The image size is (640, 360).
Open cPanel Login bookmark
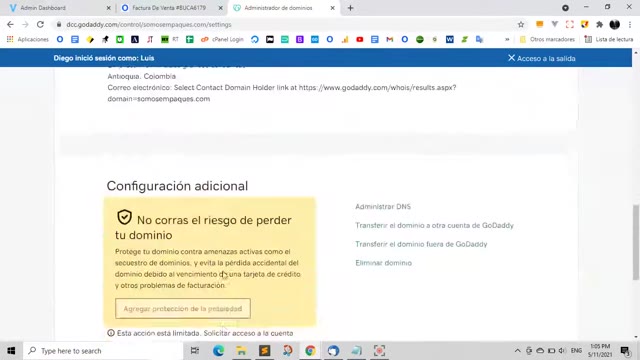pyautogui.click(x=222, y=40)
